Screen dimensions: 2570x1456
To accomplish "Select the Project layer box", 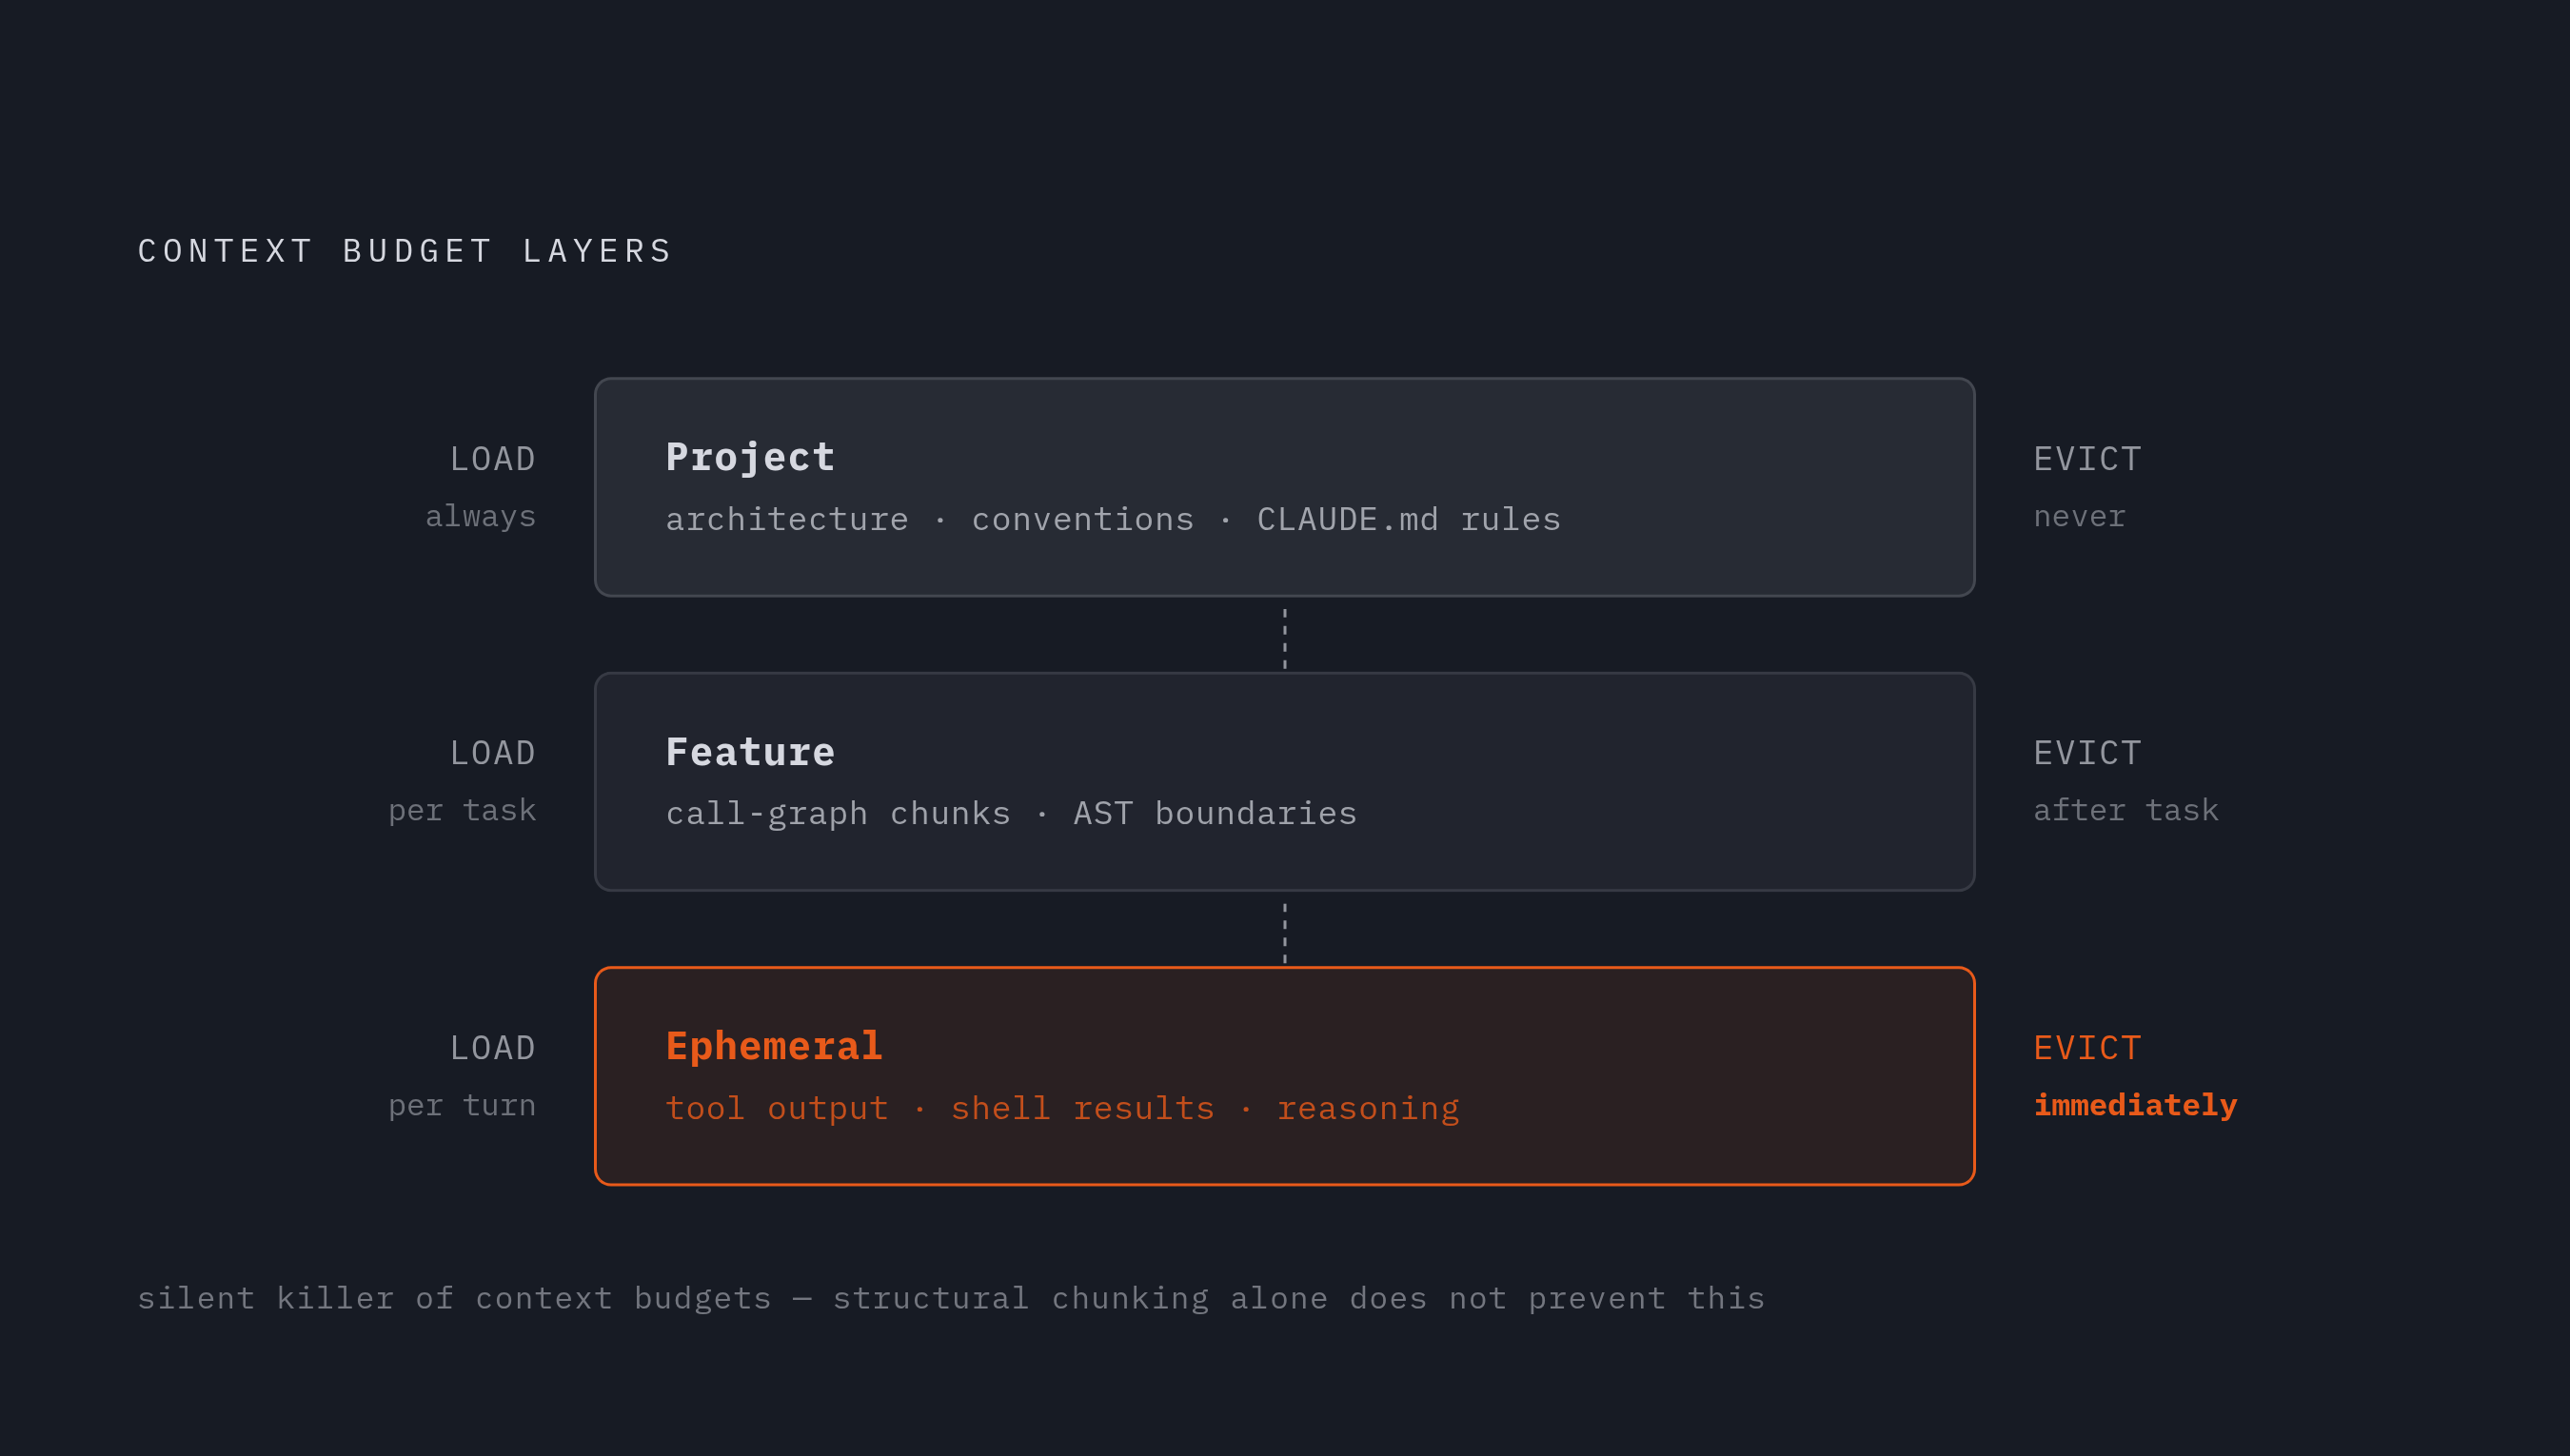I will (x=1284, y=487).
